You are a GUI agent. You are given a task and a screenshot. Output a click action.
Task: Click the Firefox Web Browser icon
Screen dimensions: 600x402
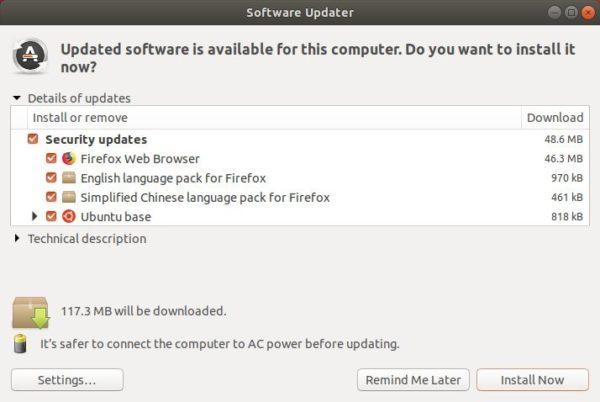click(x=69, y=158)
